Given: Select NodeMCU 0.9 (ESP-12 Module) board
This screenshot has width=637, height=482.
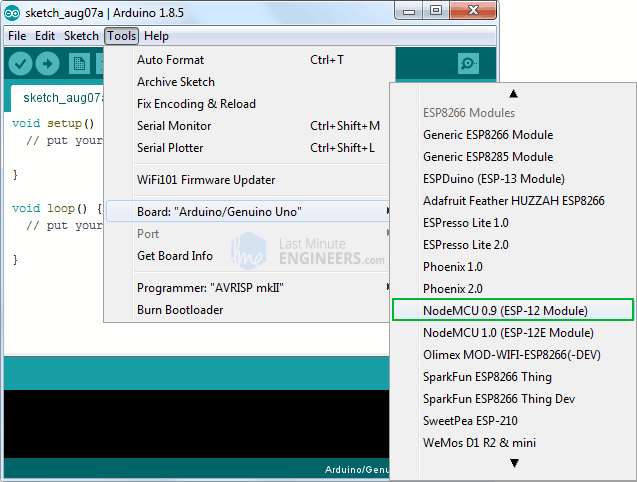Looking at the screenshot, I should [513, 310].
